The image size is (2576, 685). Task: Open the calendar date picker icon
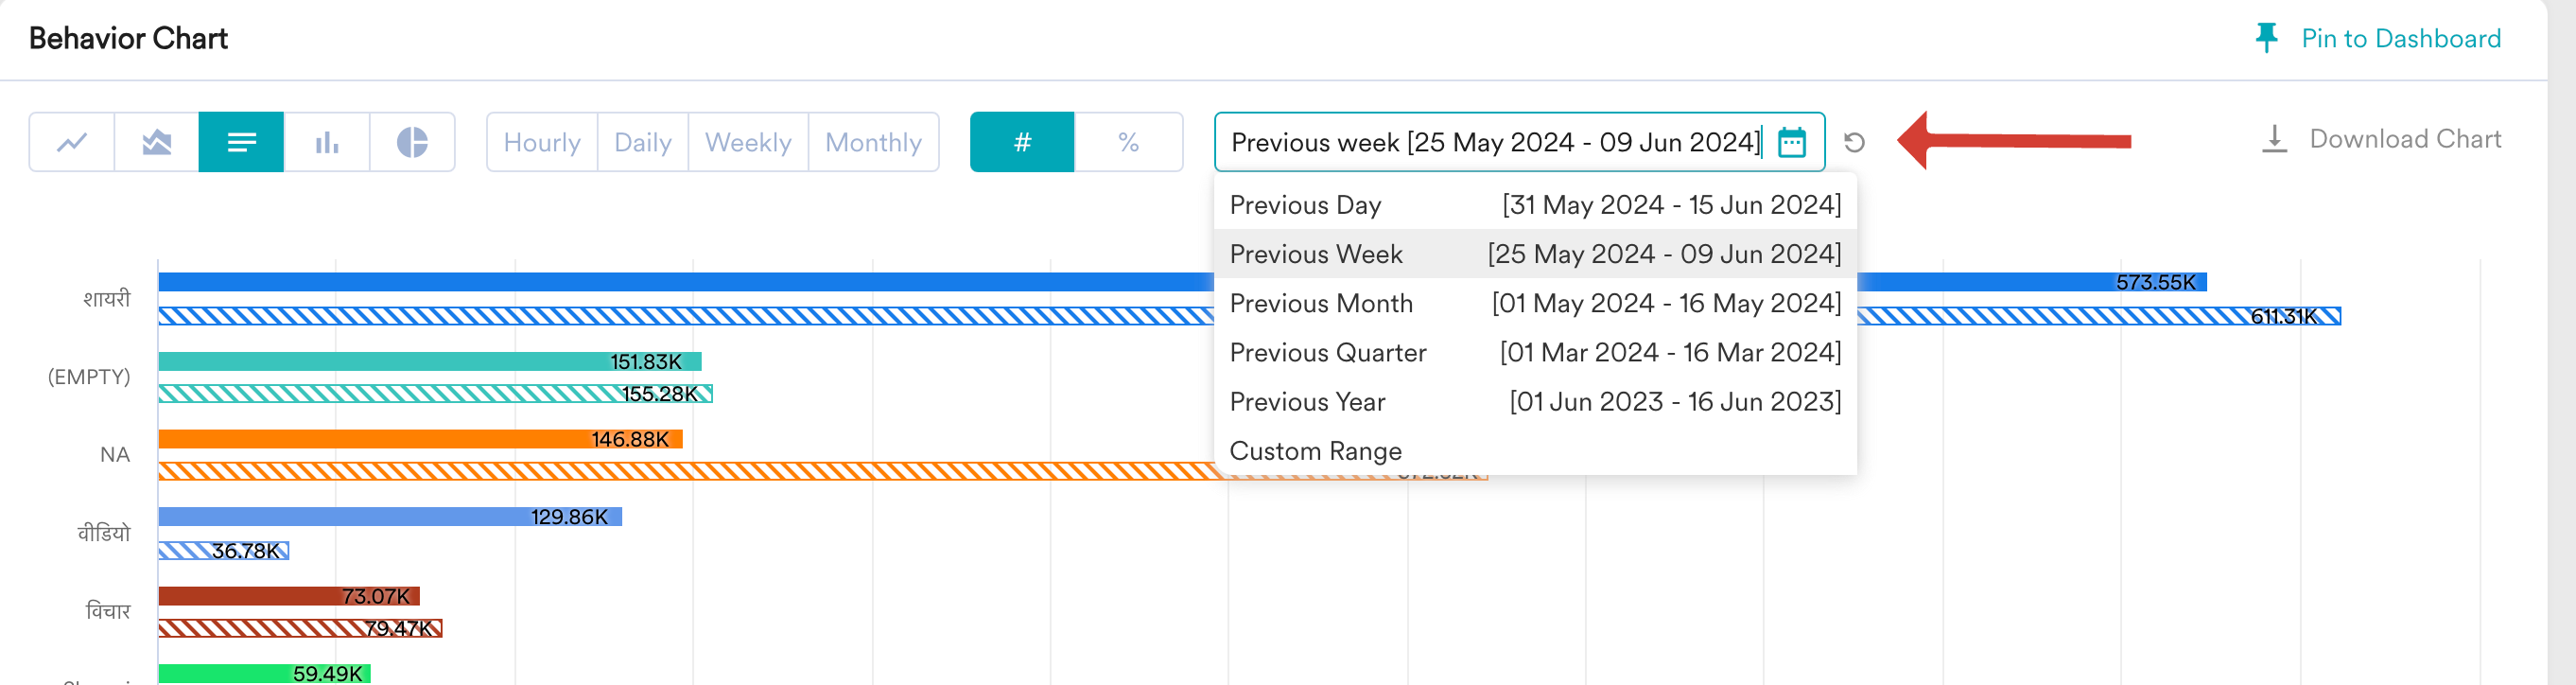[1791, 142]
